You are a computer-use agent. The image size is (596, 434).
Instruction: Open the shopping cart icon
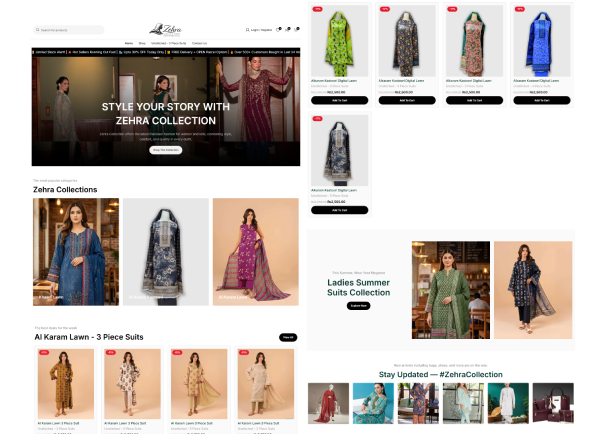[296, 30]
